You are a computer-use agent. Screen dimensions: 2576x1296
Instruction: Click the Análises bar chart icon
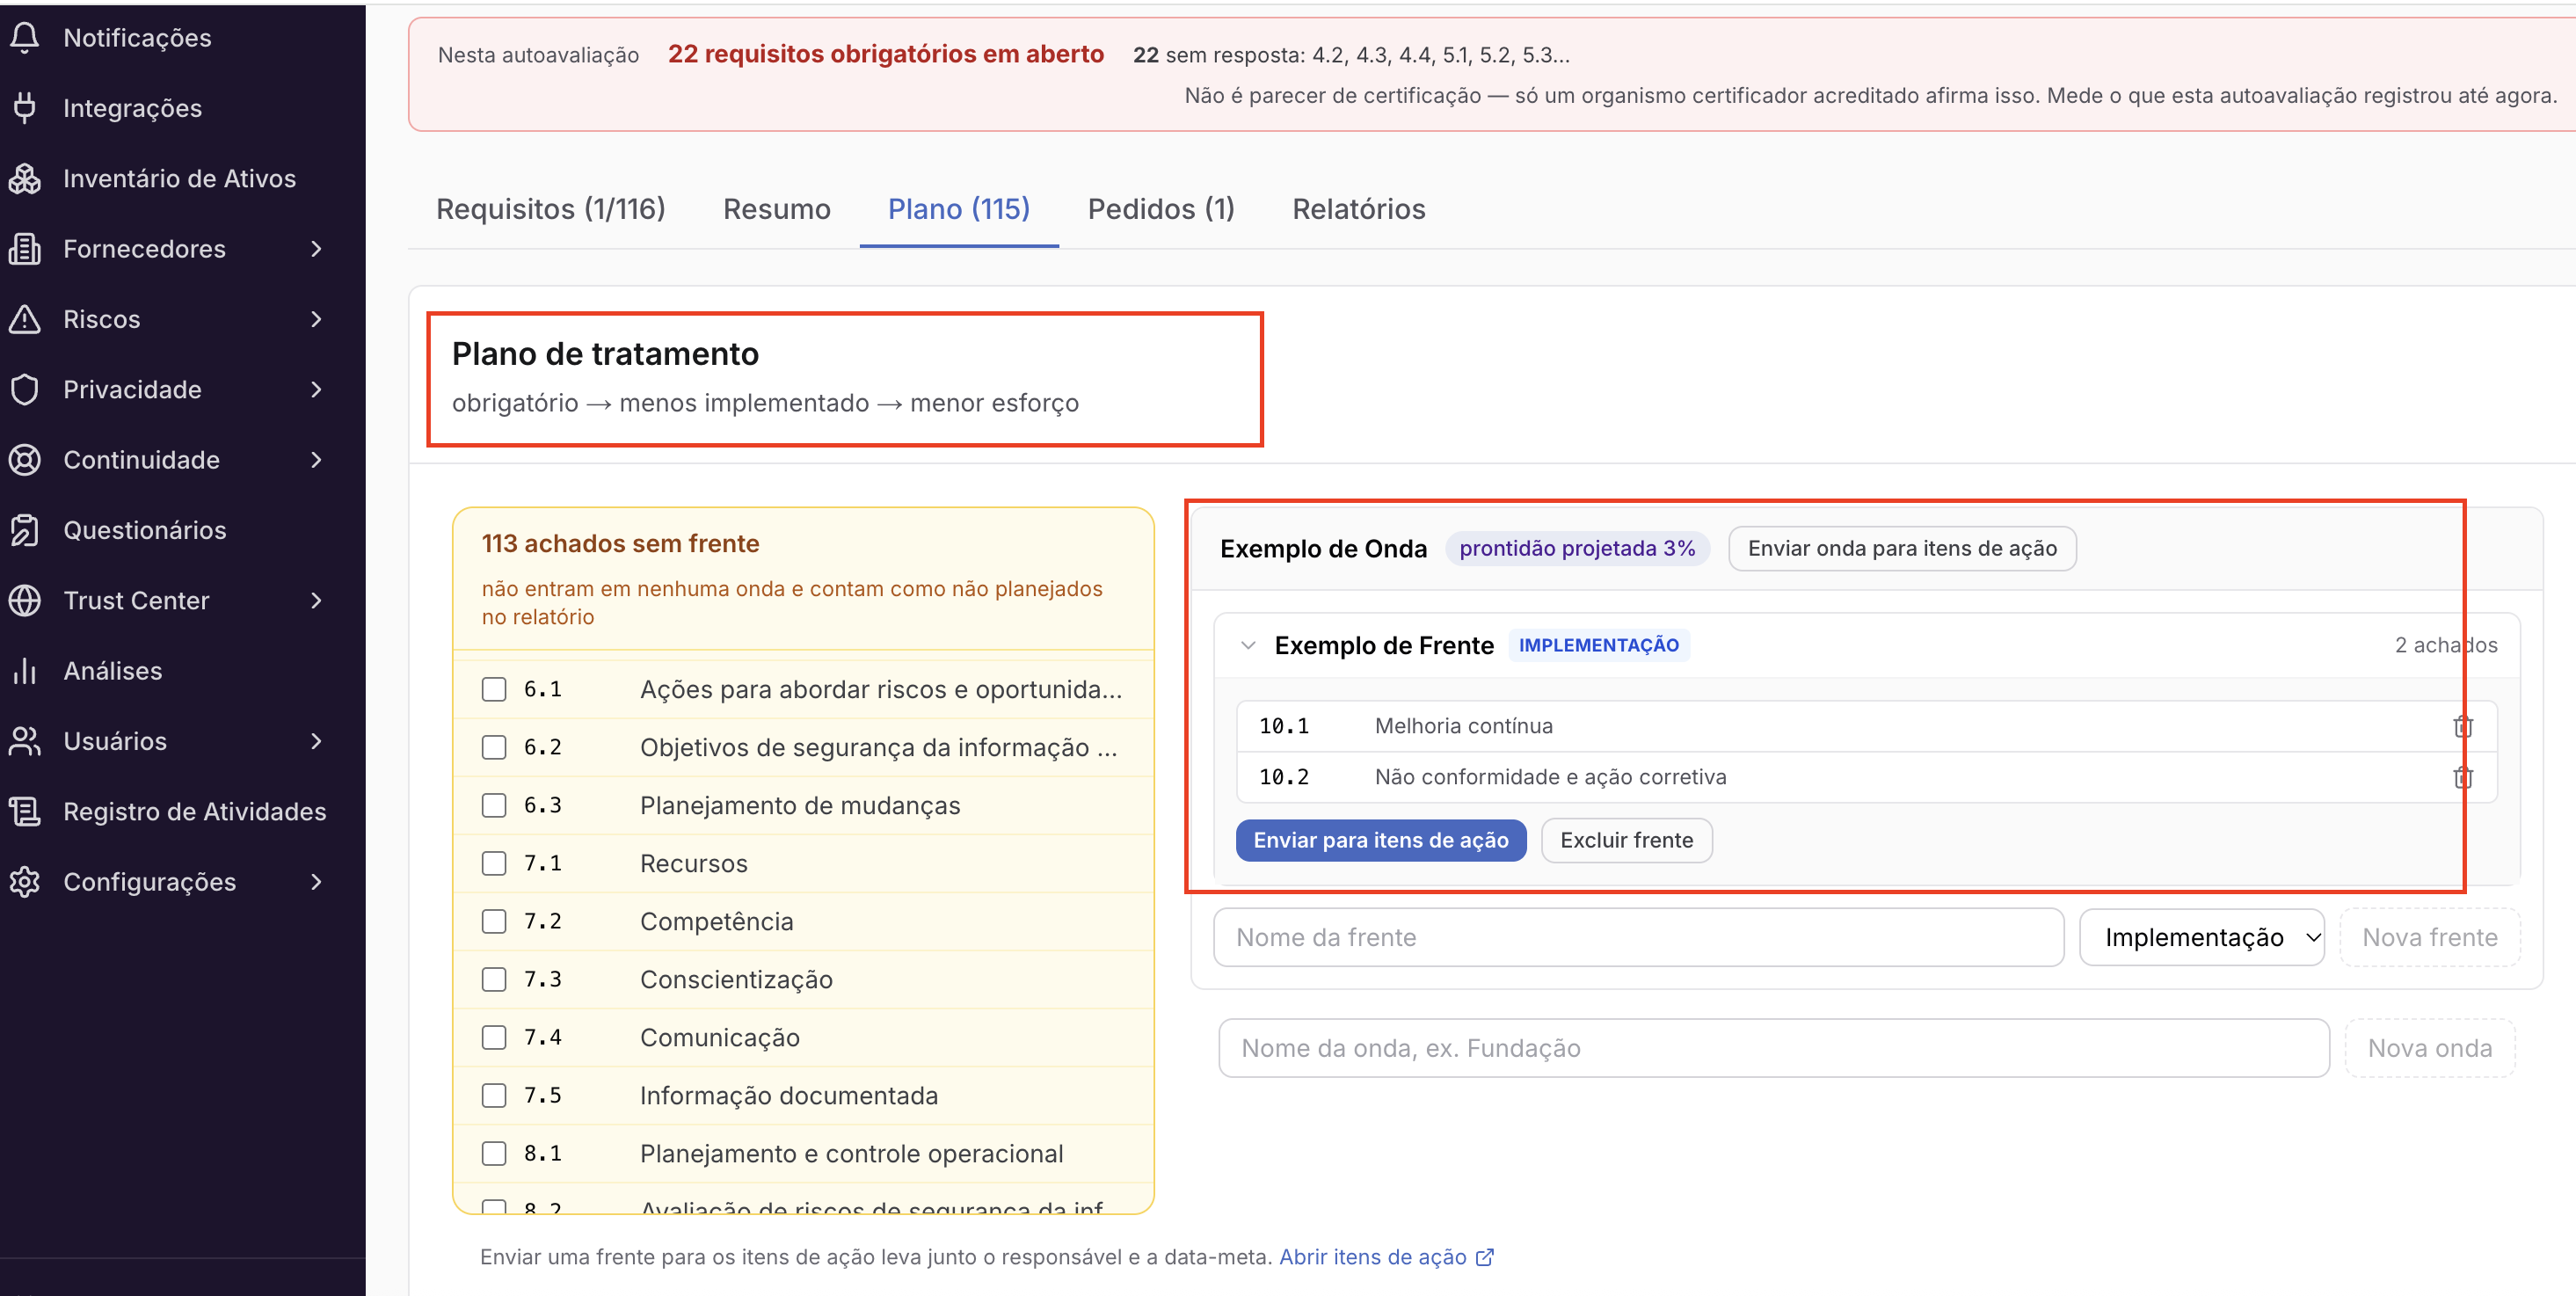[25, 671]
